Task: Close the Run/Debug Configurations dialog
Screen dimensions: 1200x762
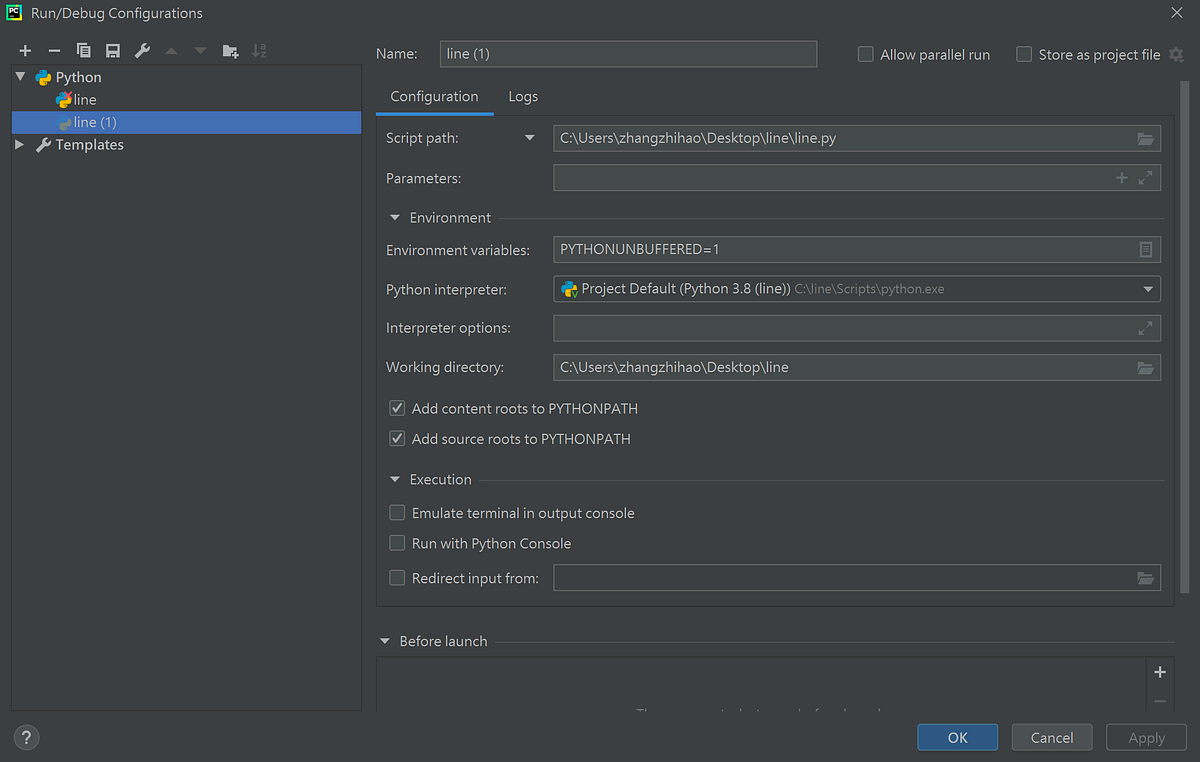Action: click(1176, 13)
